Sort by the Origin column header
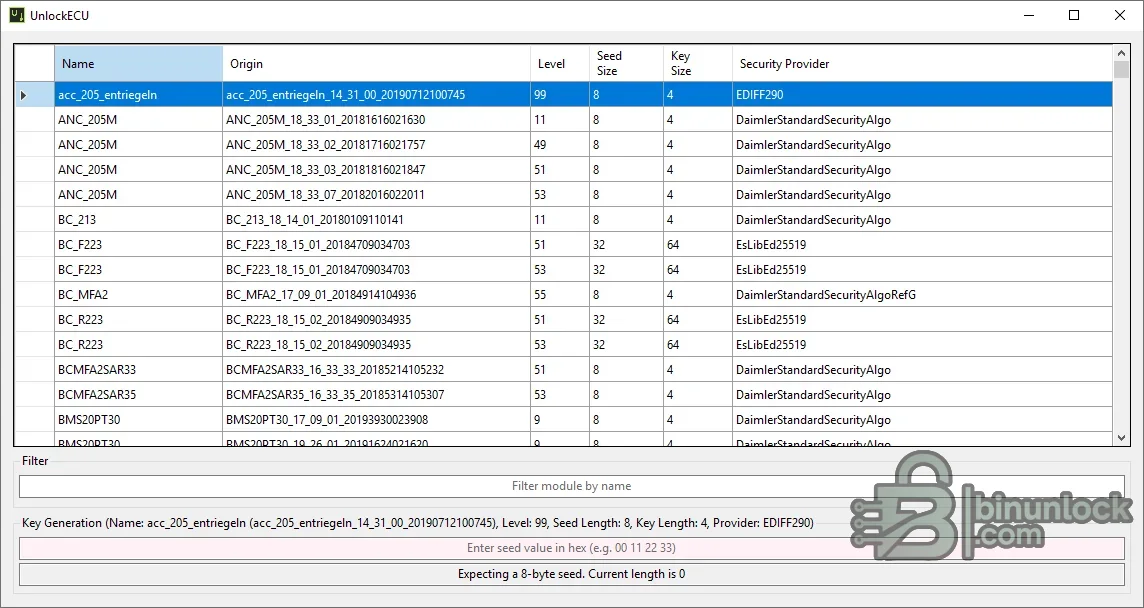Image resolution: width=1144 pixels, height=608 pixels. click(x=376, y=64)
